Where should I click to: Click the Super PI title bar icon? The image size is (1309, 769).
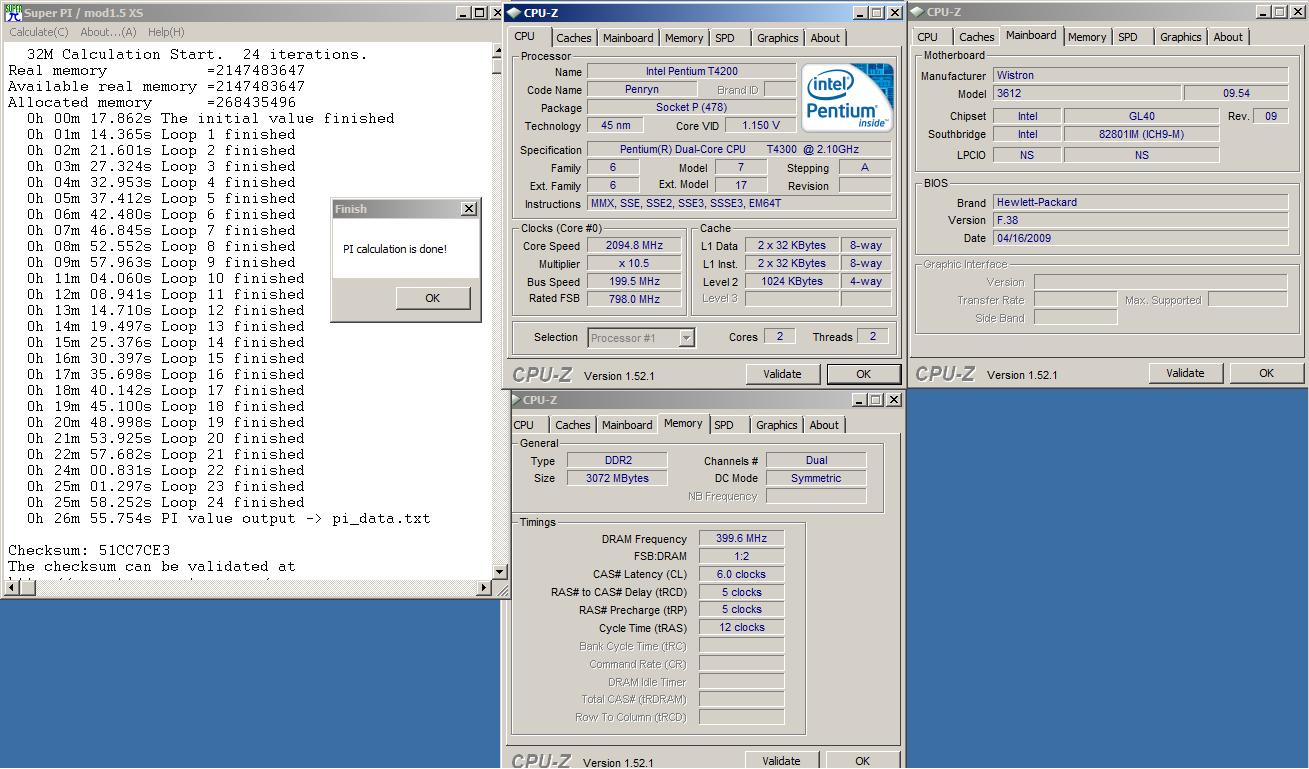pyautogui.click(x=13, y=13)
